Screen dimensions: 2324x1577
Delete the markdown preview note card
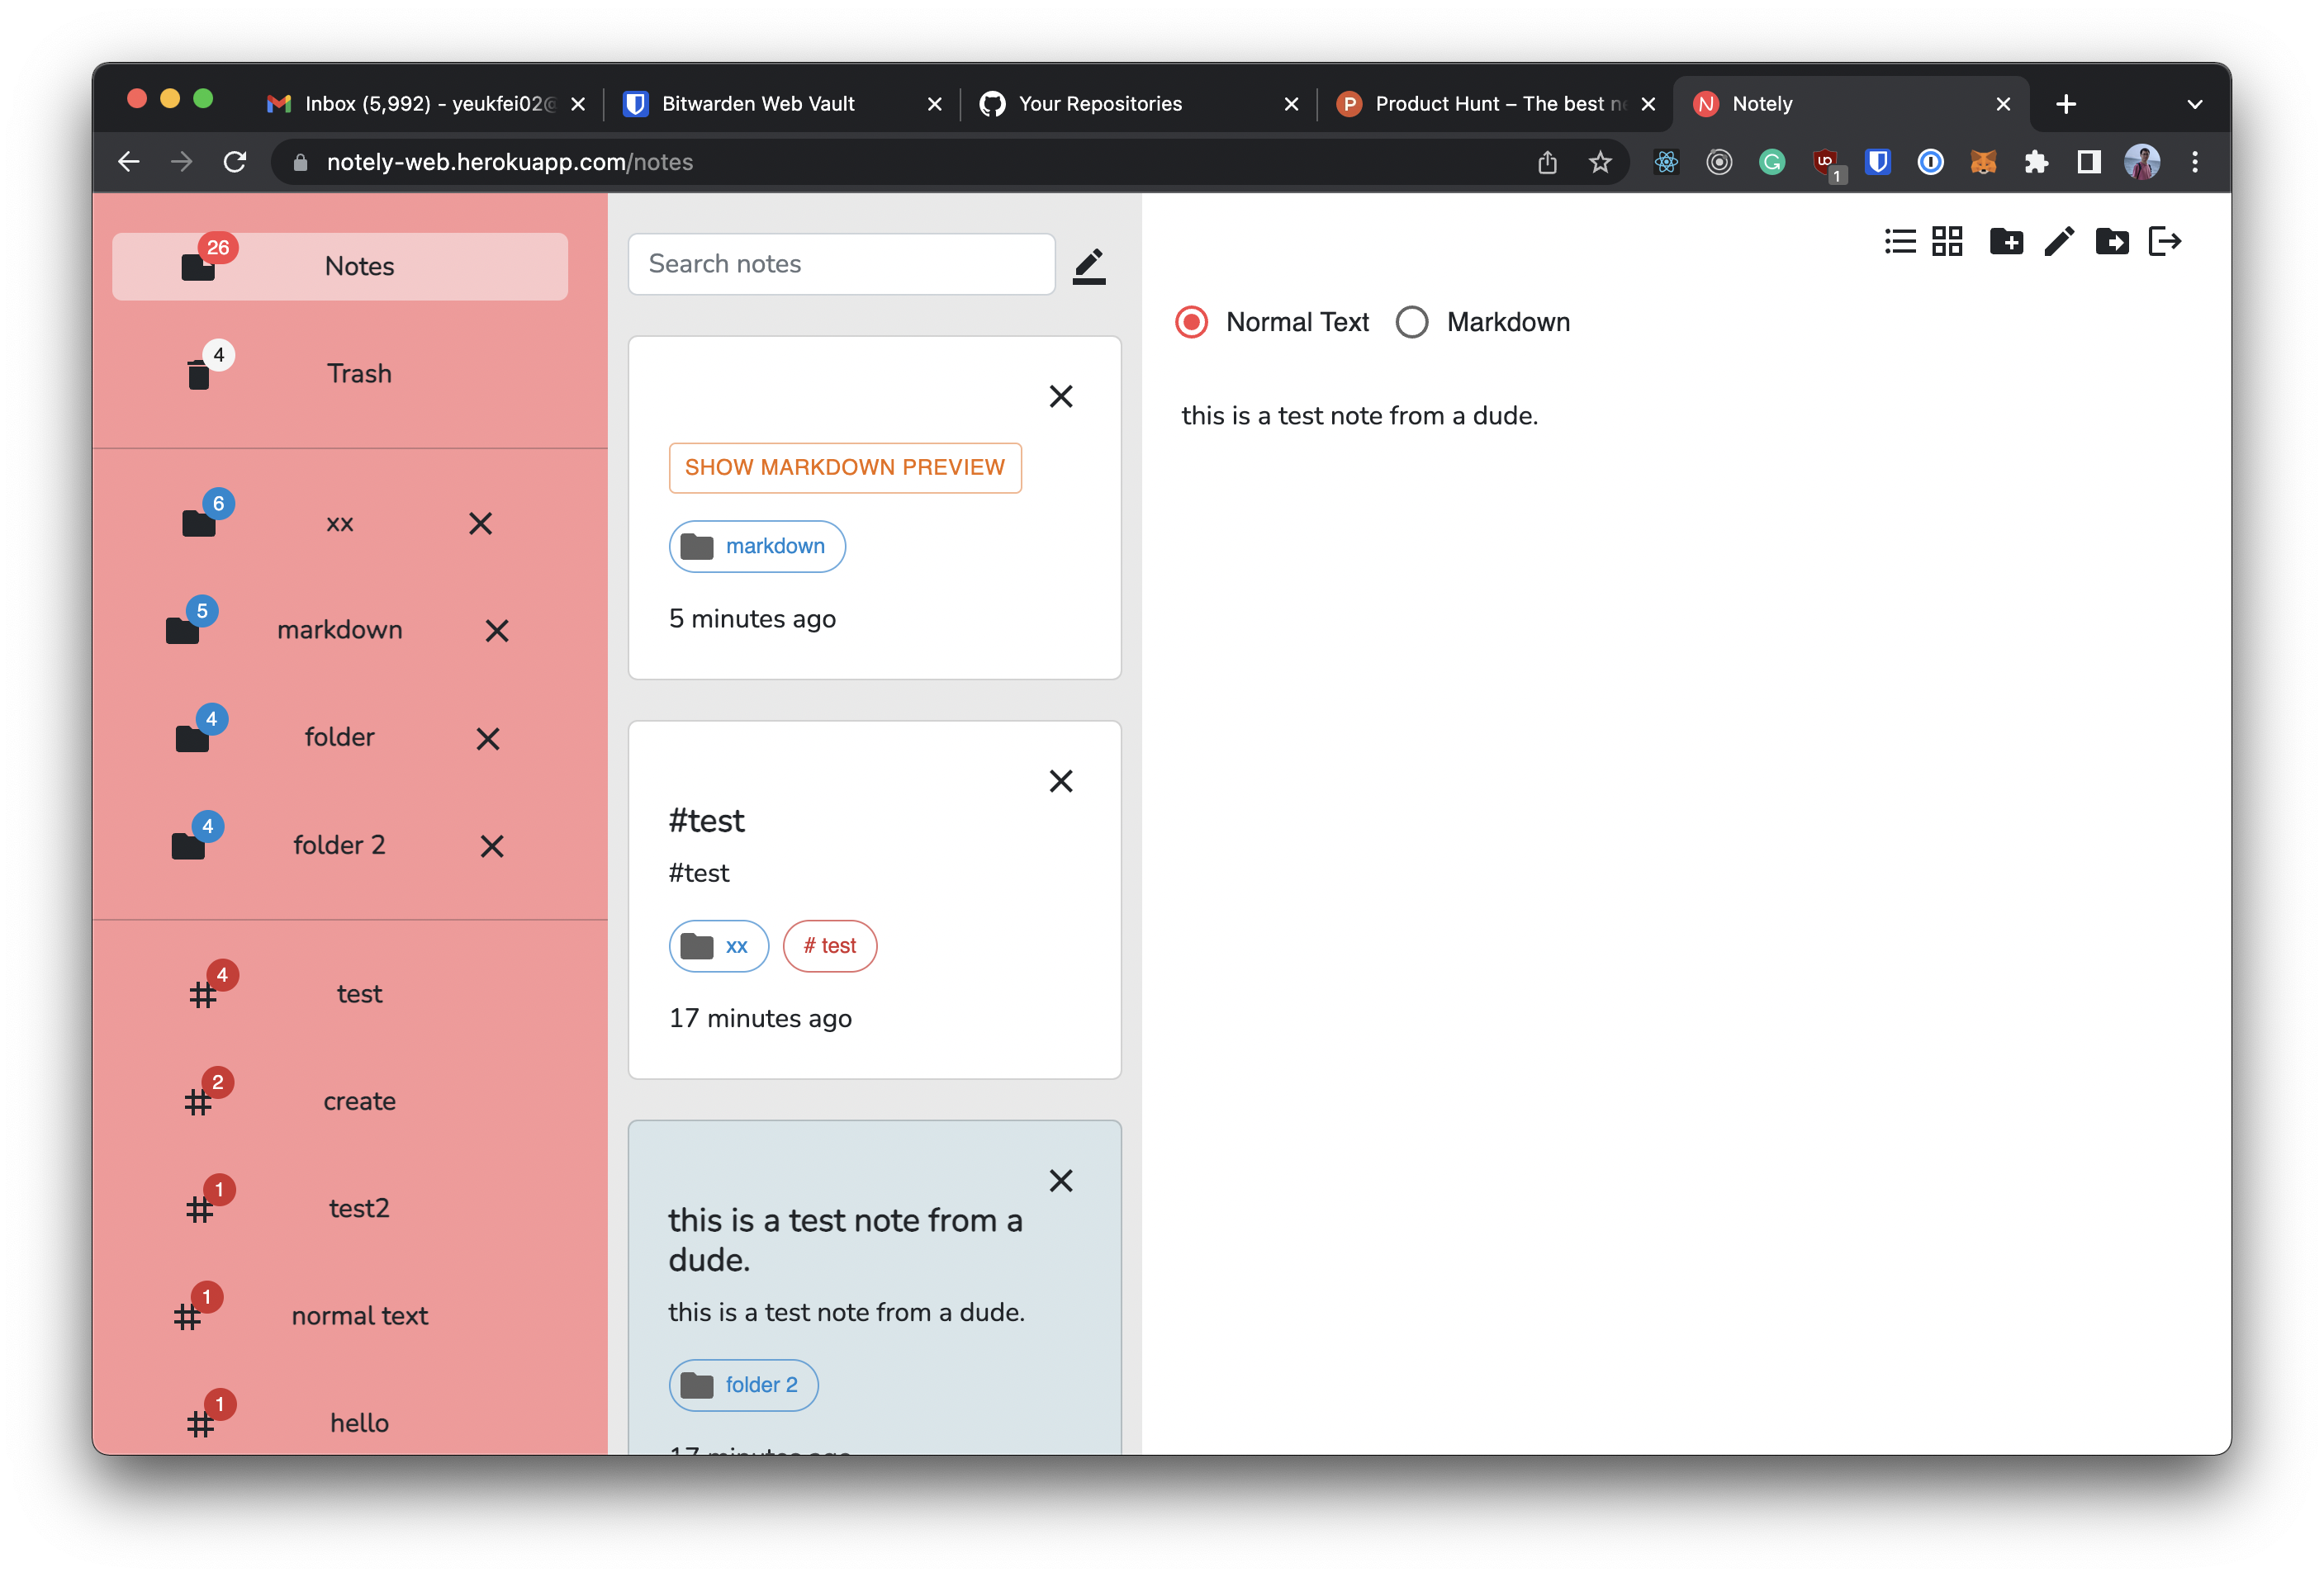(1061, 397)
